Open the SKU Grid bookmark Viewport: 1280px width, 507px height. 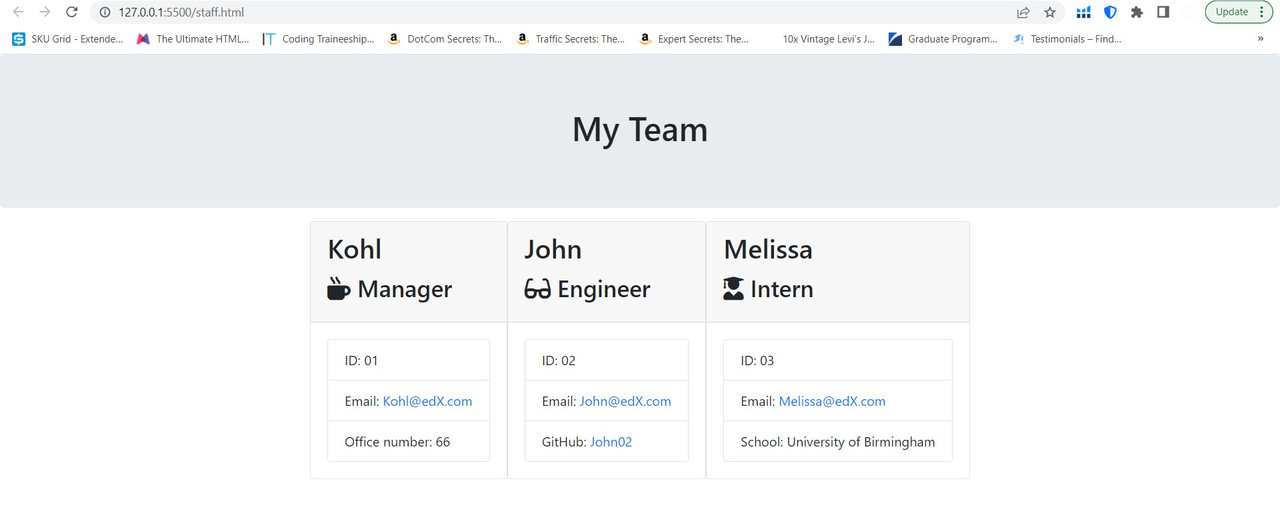(68, 39)
